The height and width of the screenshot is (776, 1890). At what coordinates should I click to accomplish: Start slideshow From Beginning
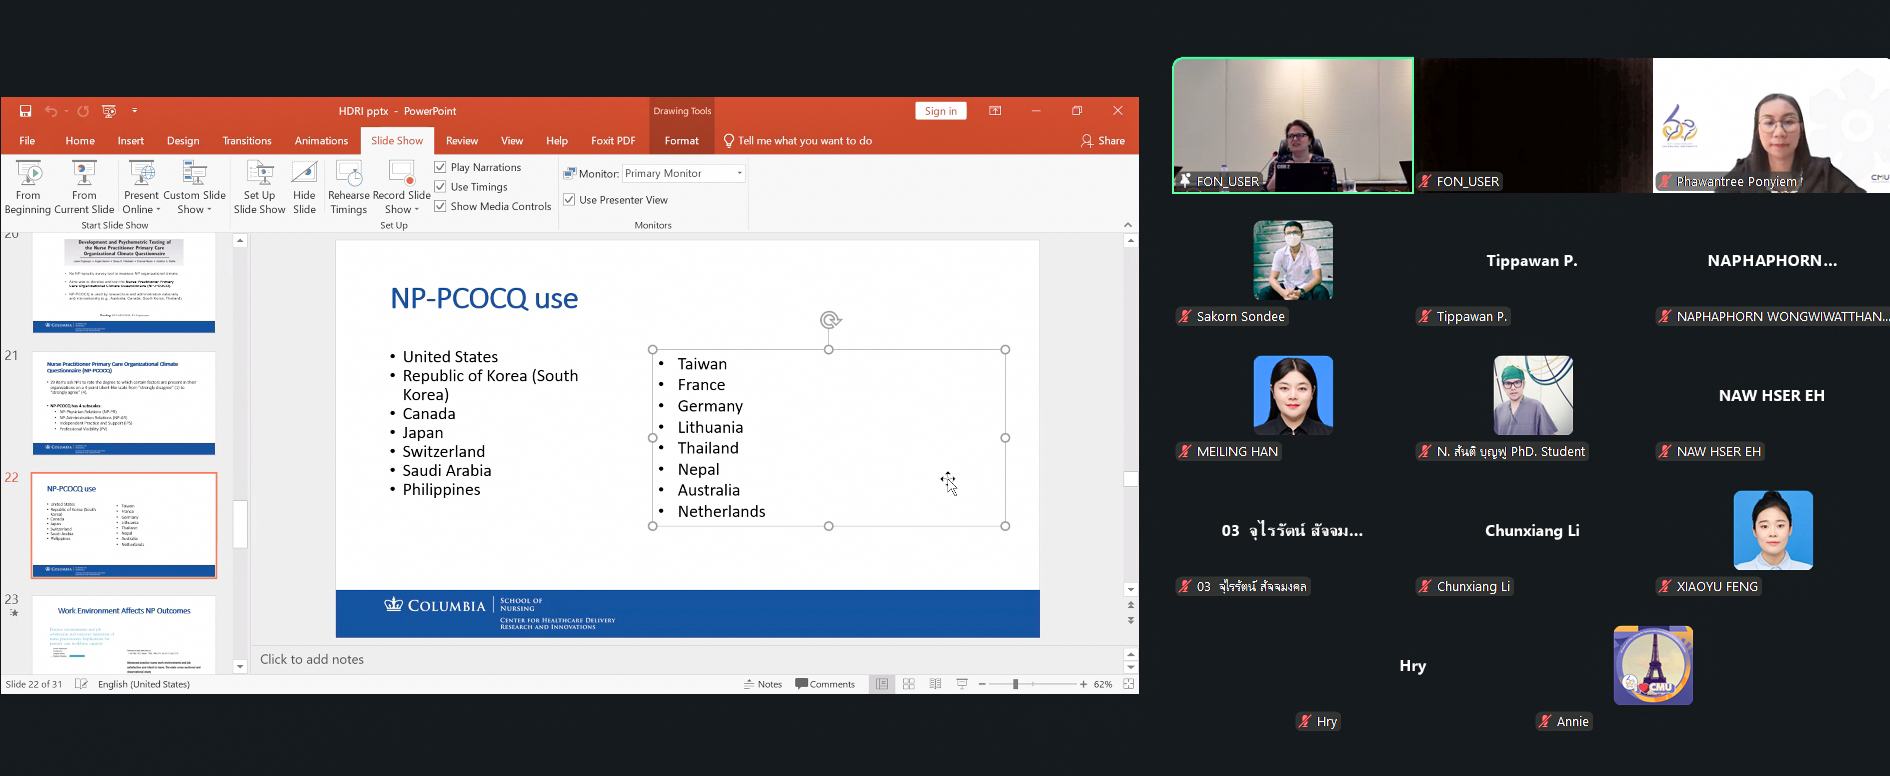click(x=28, y=186)
